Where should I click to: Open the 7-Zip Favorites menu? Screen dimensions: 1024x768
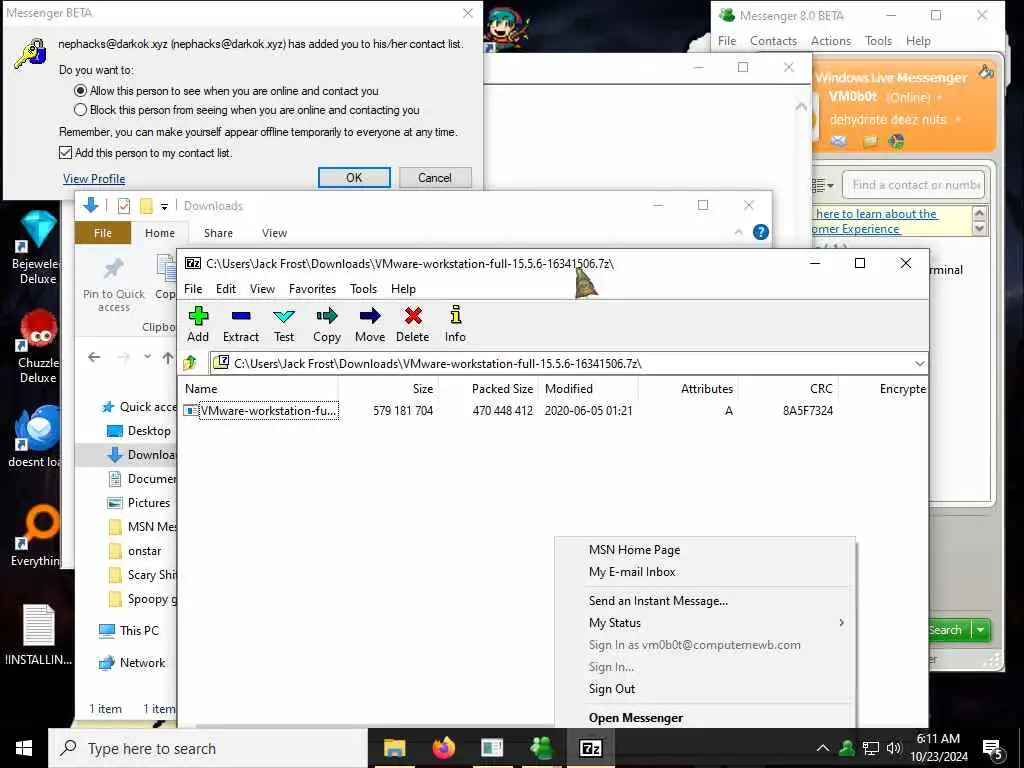[312, 289]
